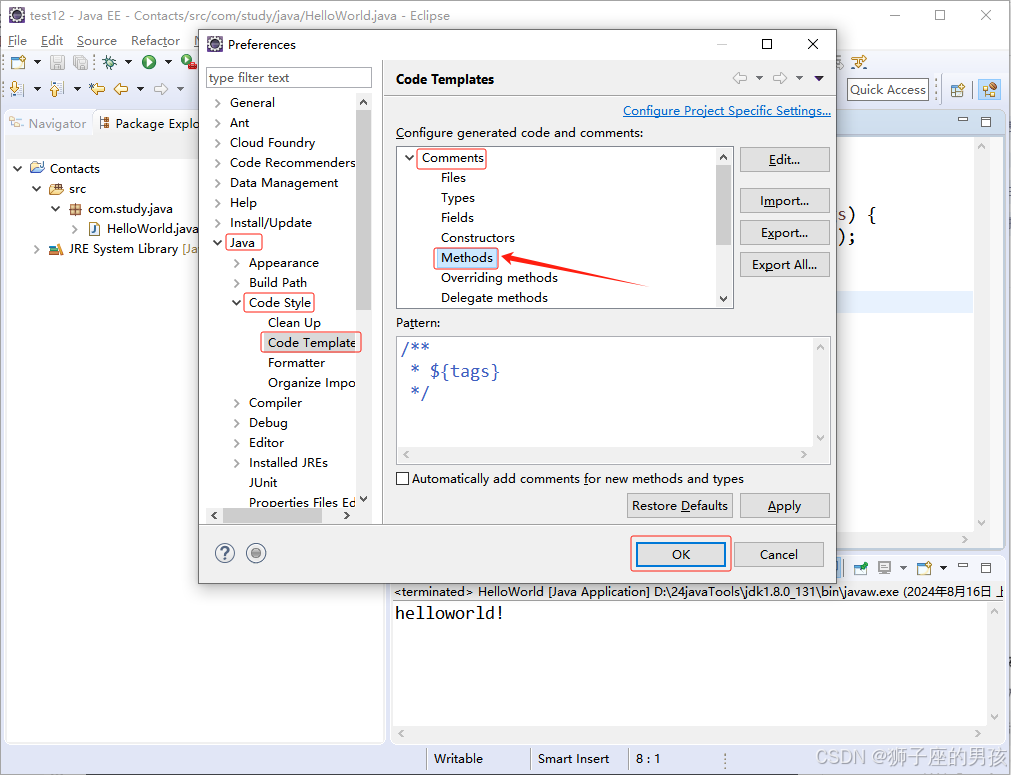This screenshot has height=775, width=1011.
Task: Toggle automatically add comments checkbox
Action: click(402, 478)
